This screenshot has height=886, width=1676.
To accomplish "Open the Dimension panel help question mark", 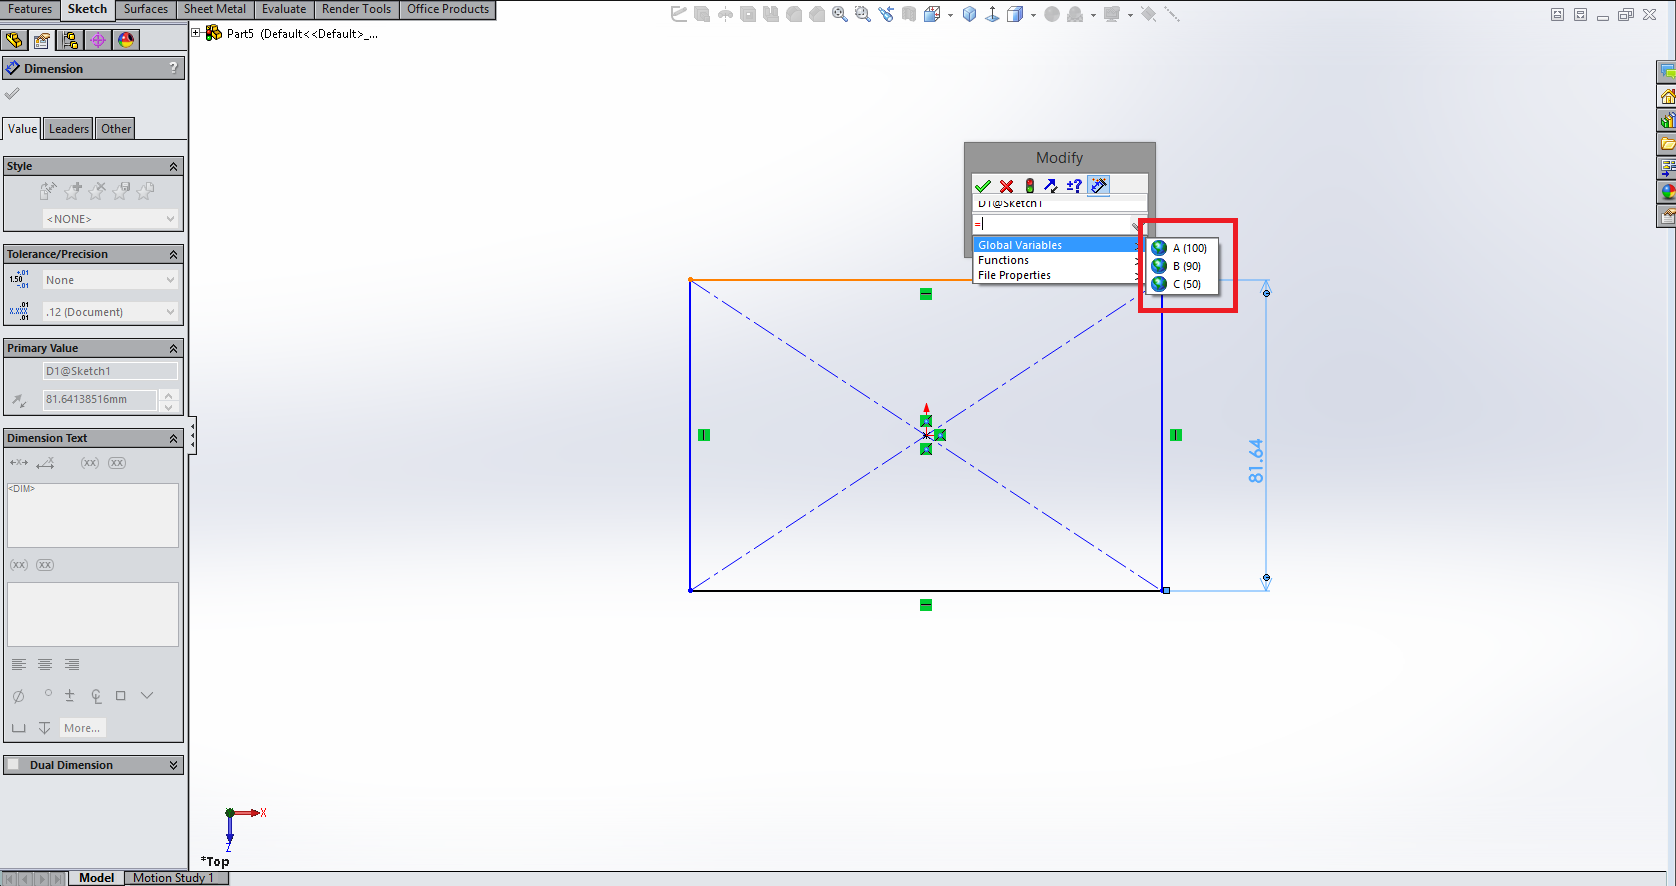I will click(174, 68).
